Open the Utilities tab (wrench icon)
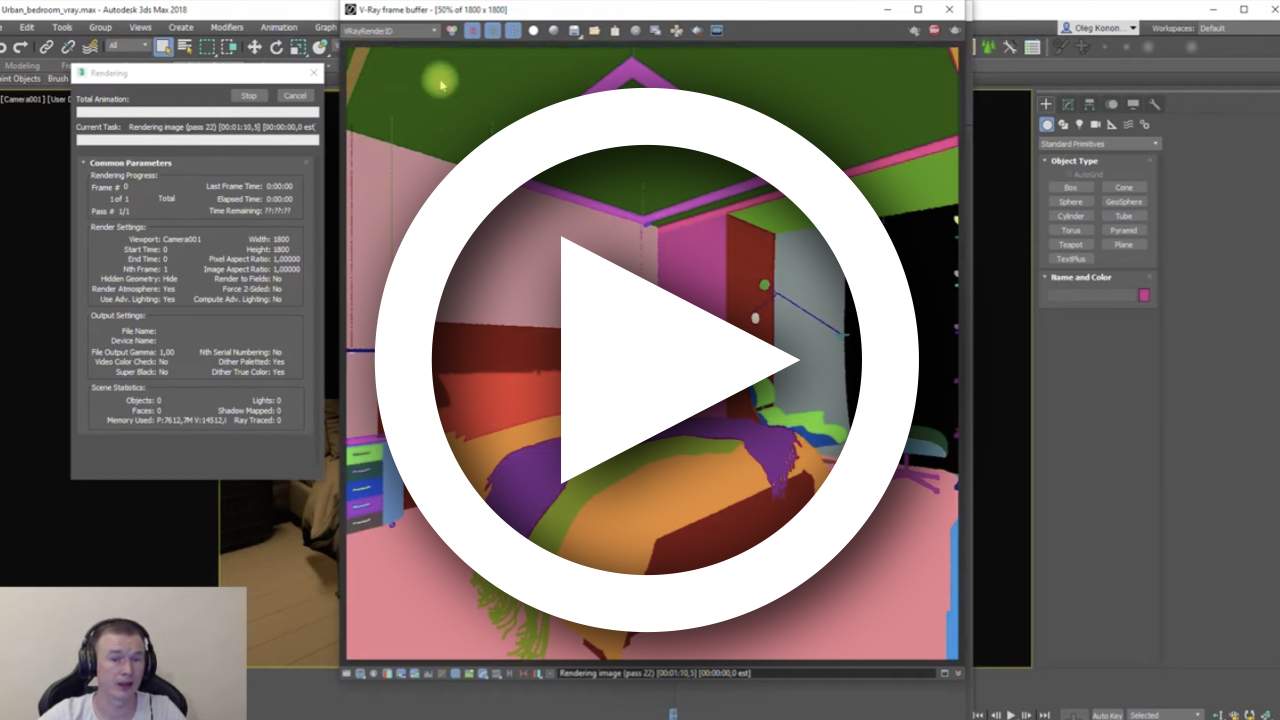 coord(1155,104)
